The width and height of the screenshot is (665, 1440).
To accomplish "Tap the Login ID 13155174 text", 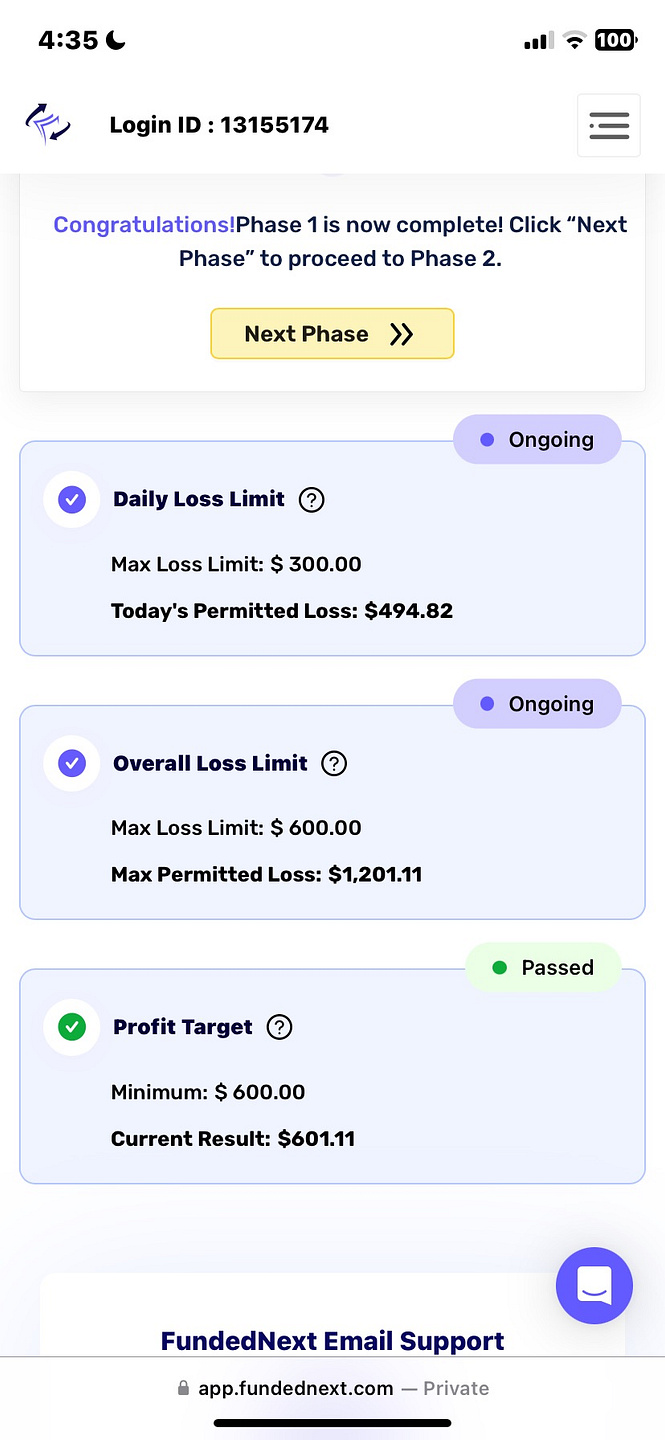I will [219, 125].
